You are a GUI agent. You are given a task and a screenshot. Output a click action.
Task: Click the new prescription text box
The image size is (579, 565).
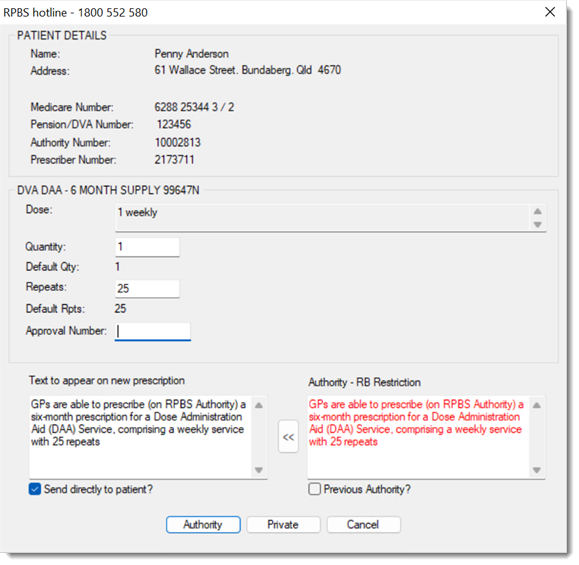click(141, 437)
